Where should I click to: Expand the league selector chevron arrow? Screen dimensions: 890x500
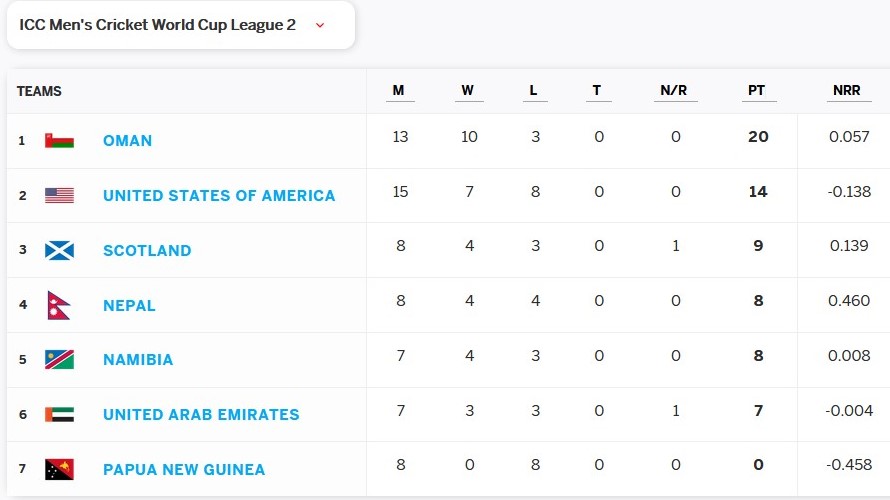pos(320,26)
